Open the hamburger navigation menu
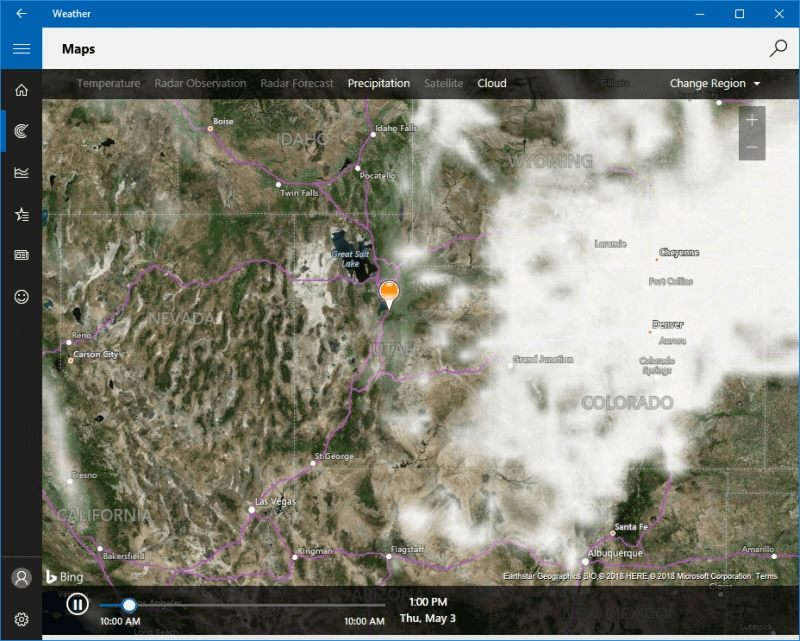 click(21, 48)
